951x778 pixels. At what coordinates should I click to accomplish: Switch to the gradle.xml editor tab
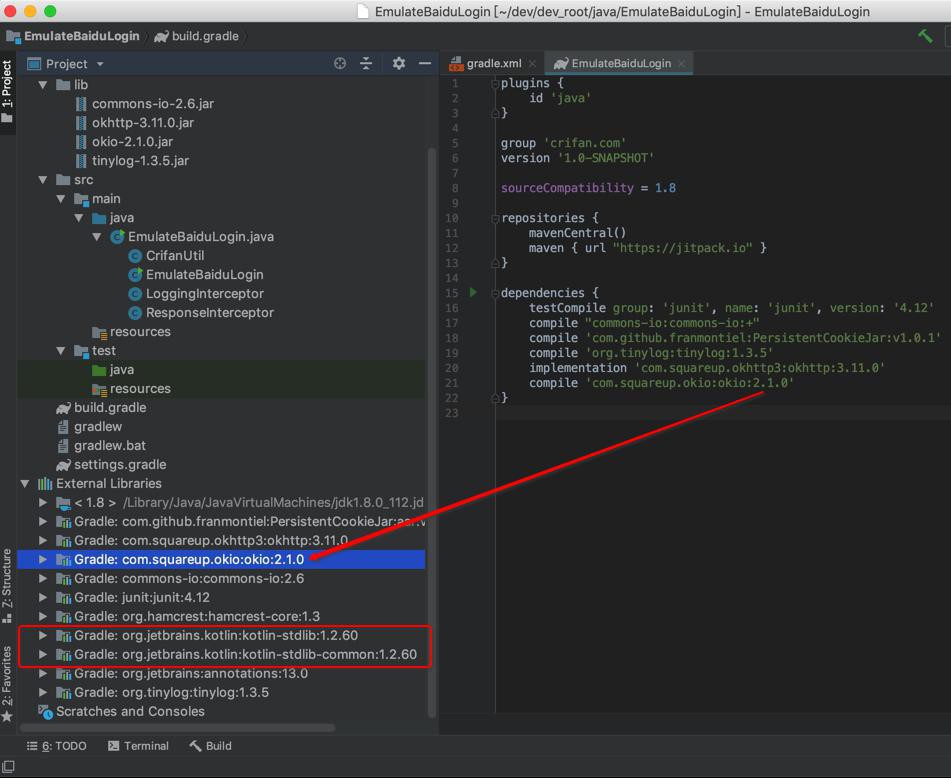point(493,63)
